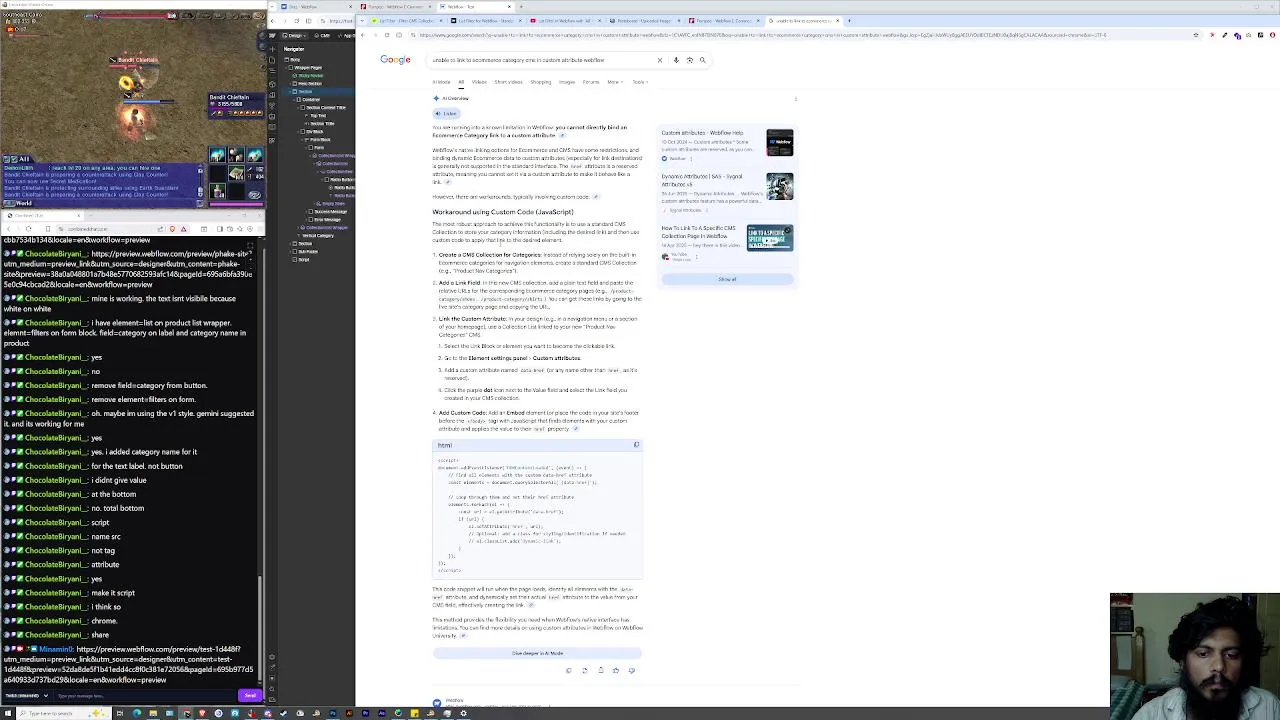Click Show all sources button

click(727, 279)
